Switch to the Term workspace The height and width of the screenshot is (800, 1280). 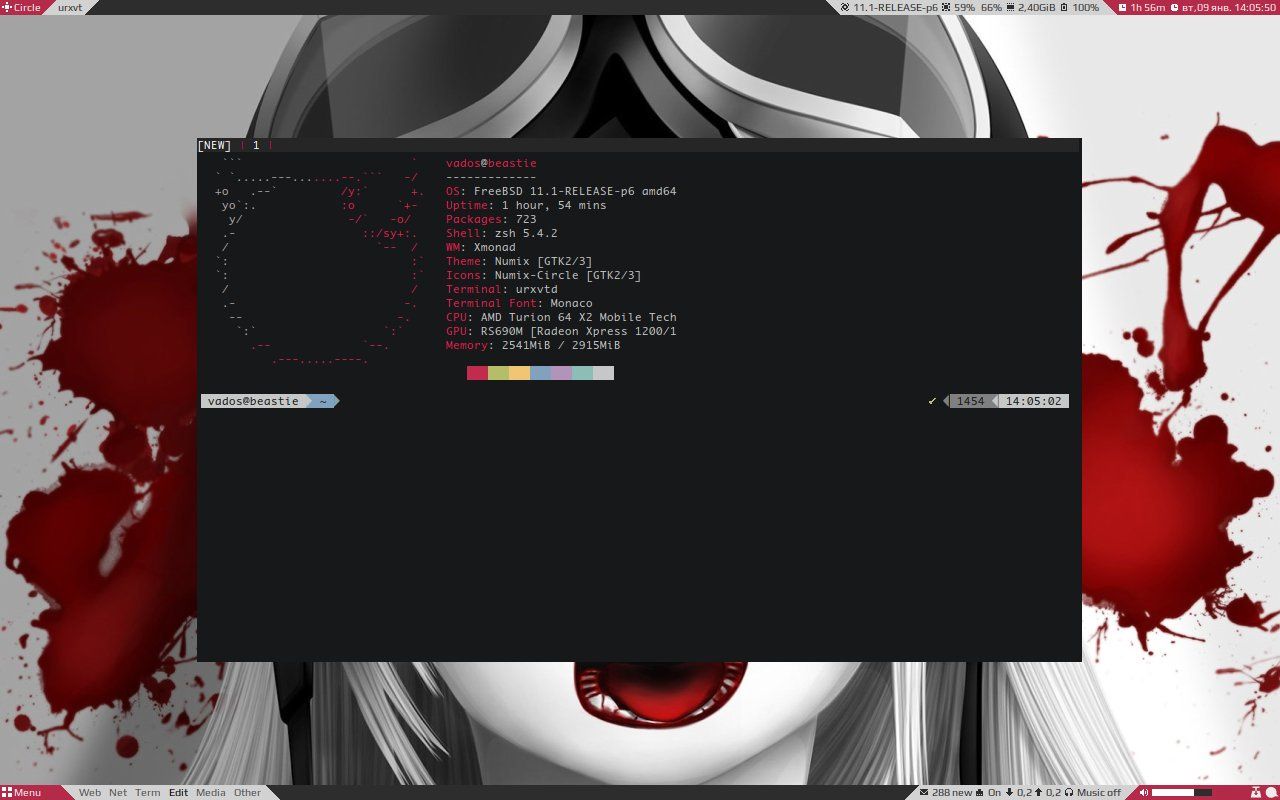[x=147, y=792]
